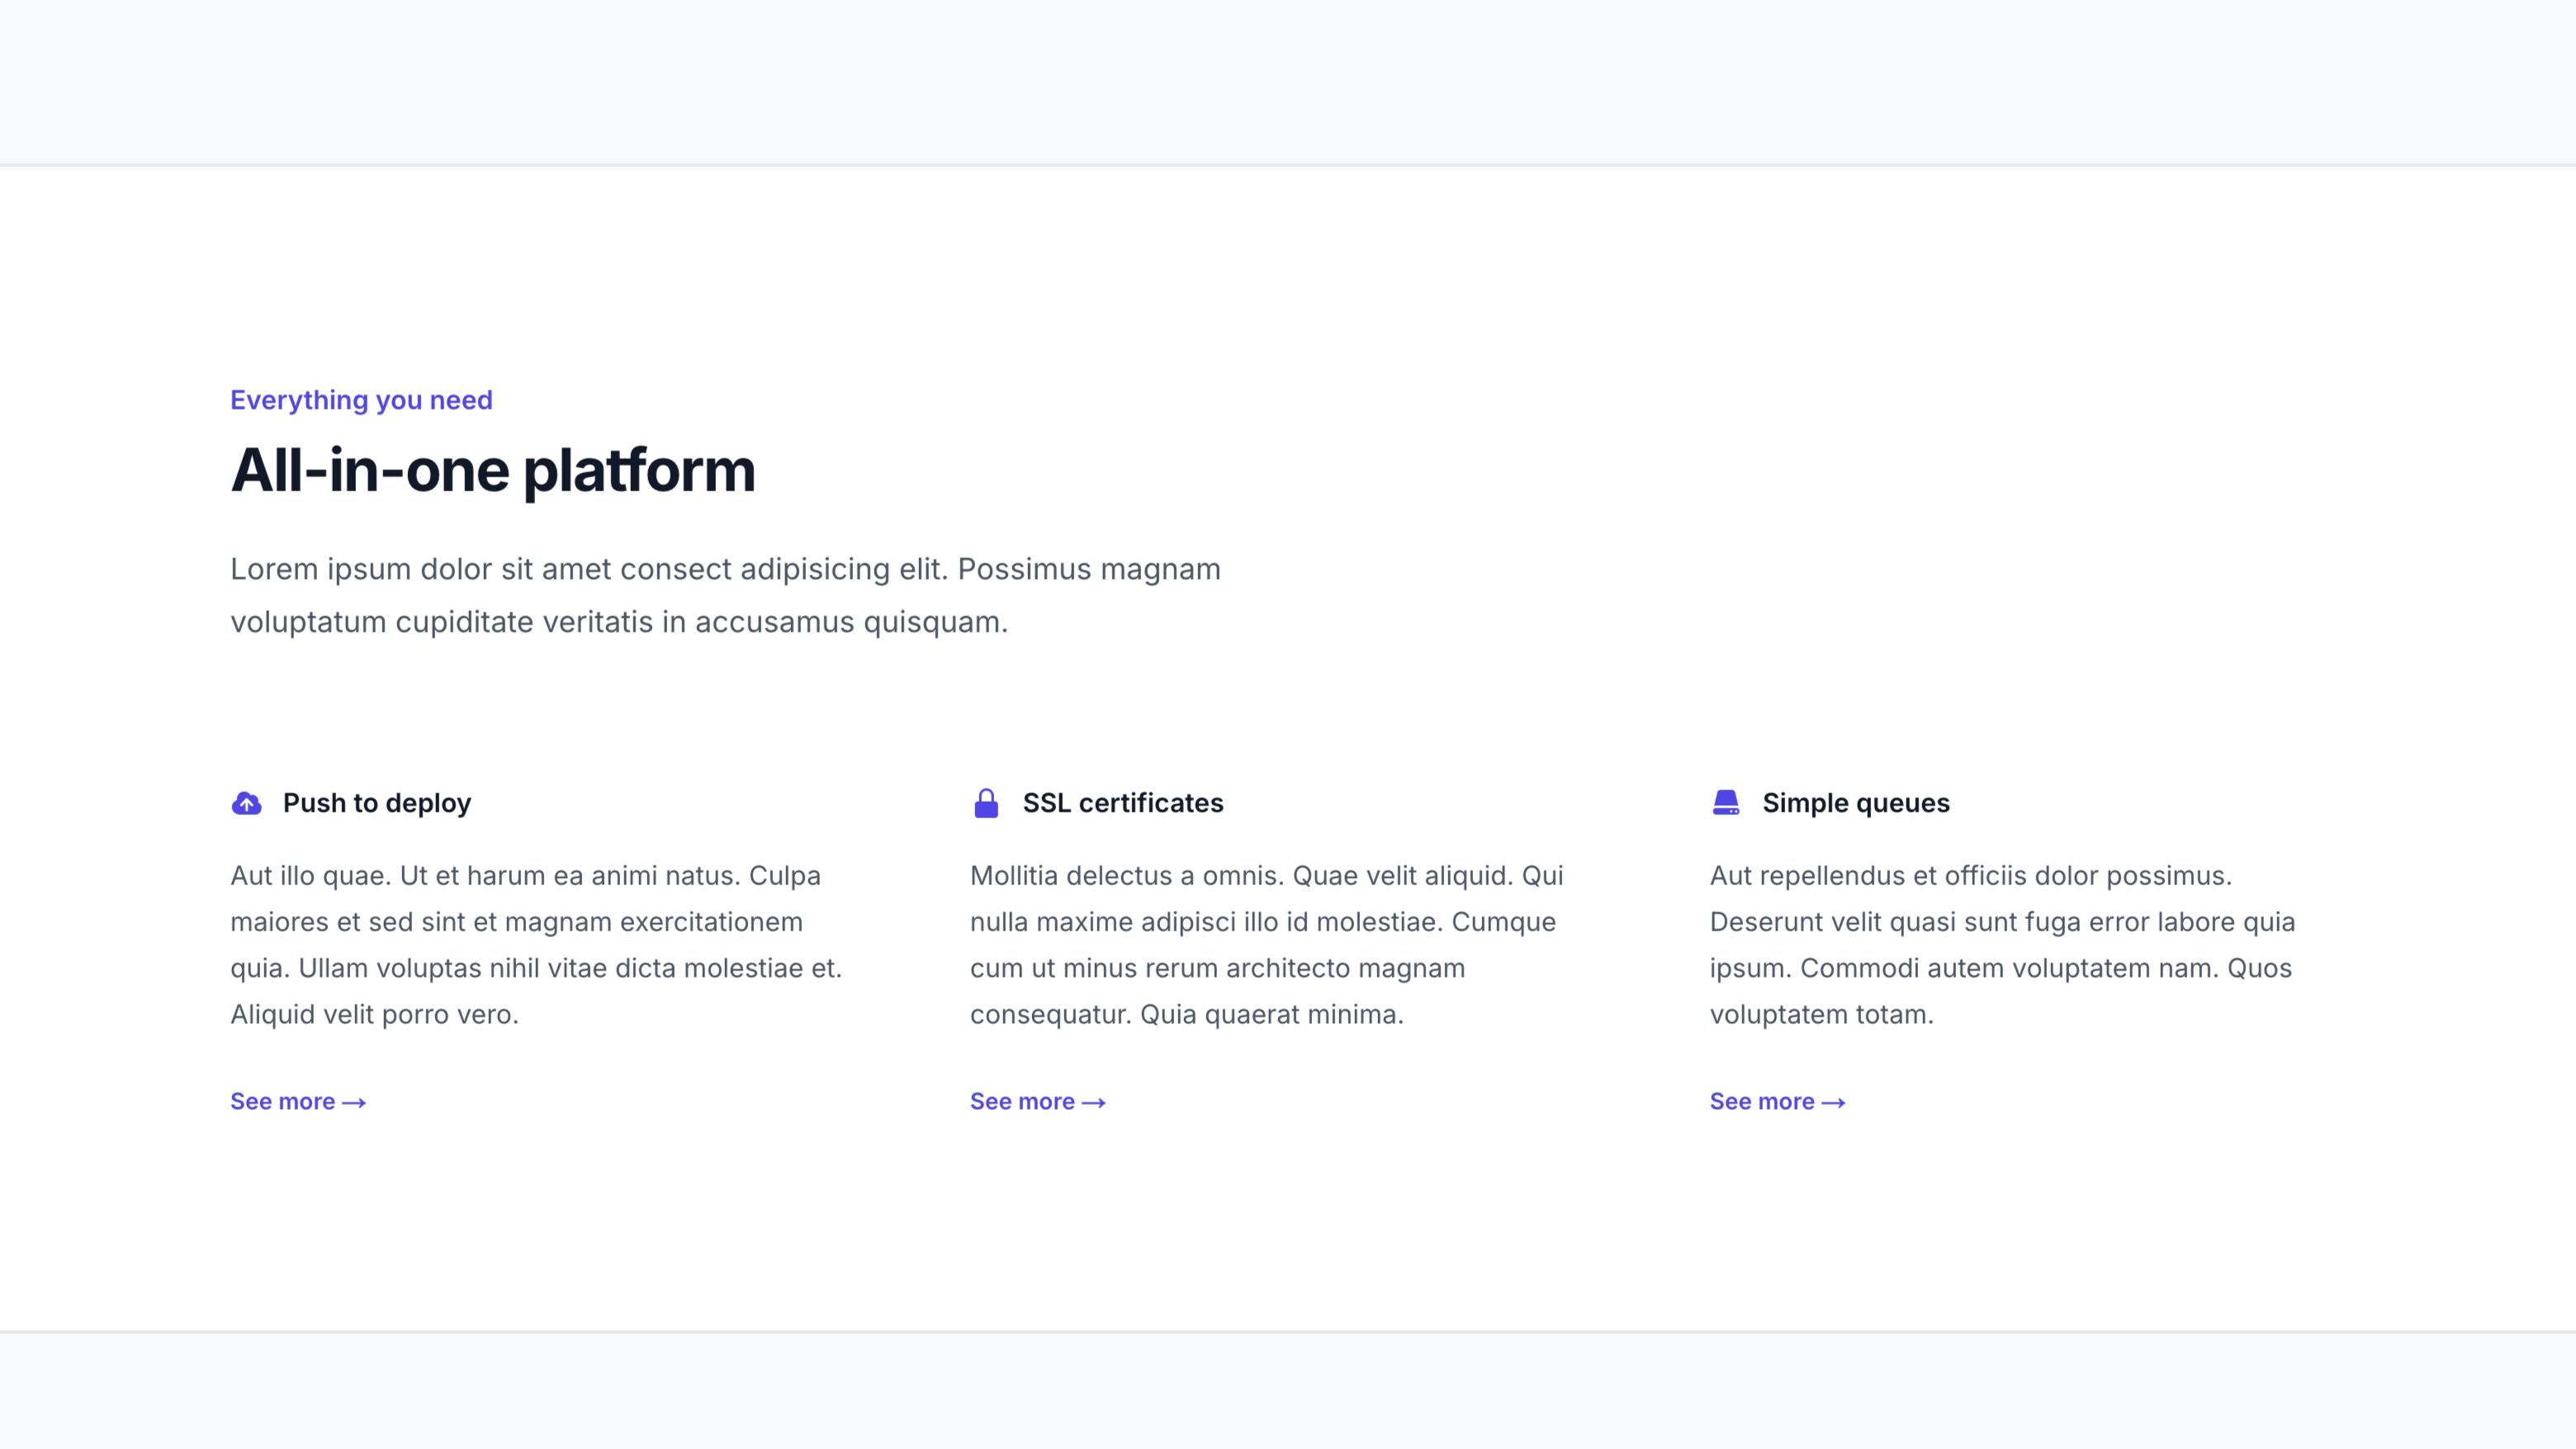
Task: Click the paragraph starting Aut illo quae
Action: (536, 945)
